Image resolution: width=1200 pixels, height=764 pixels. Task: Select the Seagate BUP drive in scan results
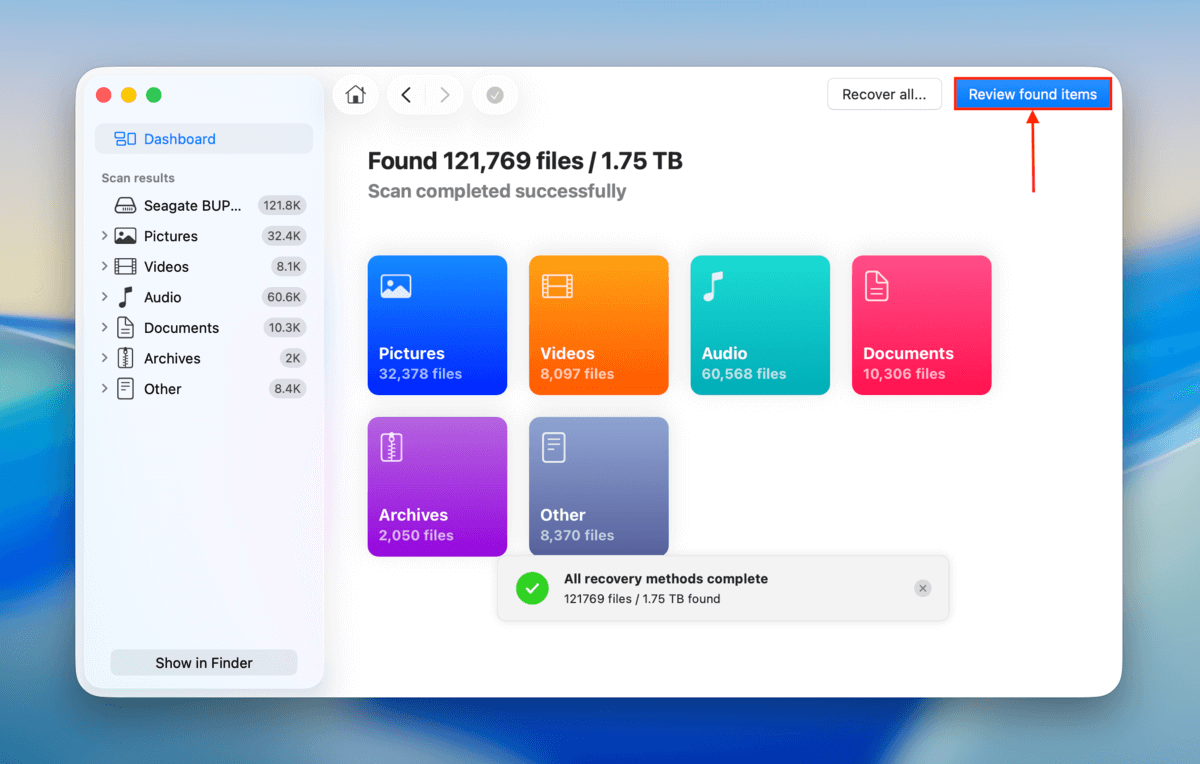coord(190,205)
